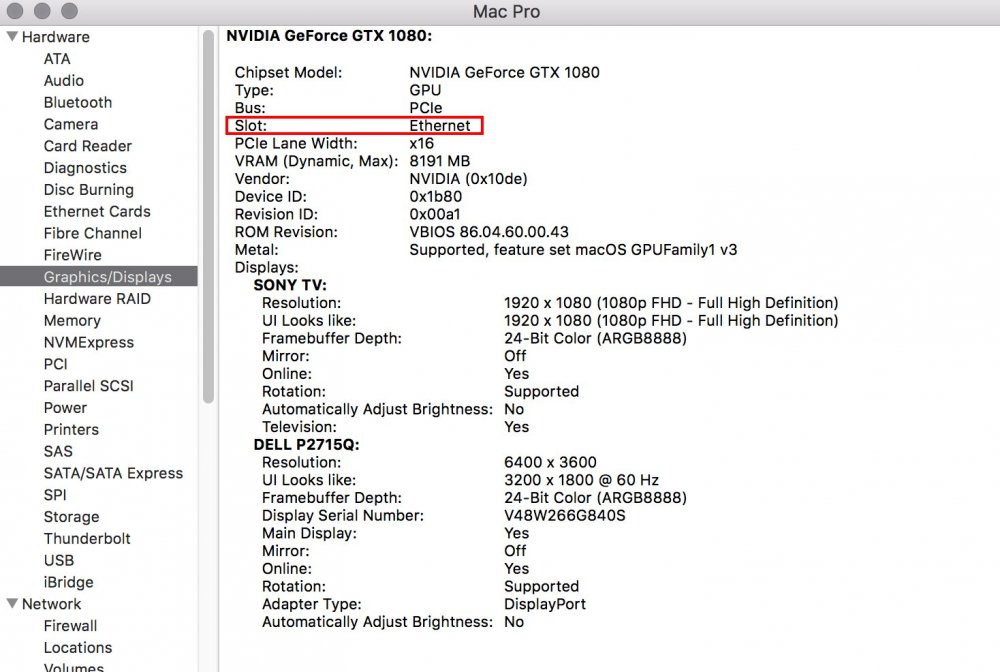
Task: Click the window zoom button
Action: tap(70, 11)
